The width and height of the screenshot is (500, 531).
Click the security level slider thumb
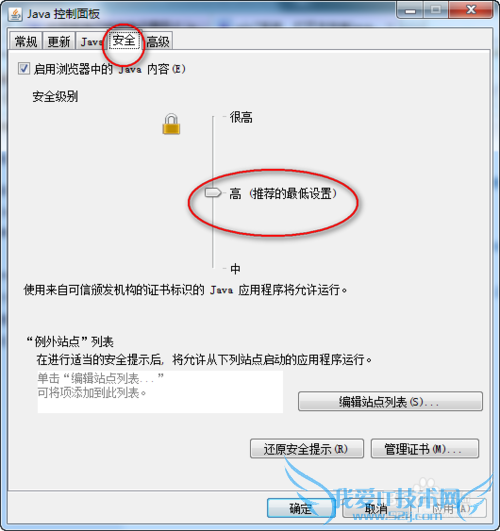coord(213,193)
